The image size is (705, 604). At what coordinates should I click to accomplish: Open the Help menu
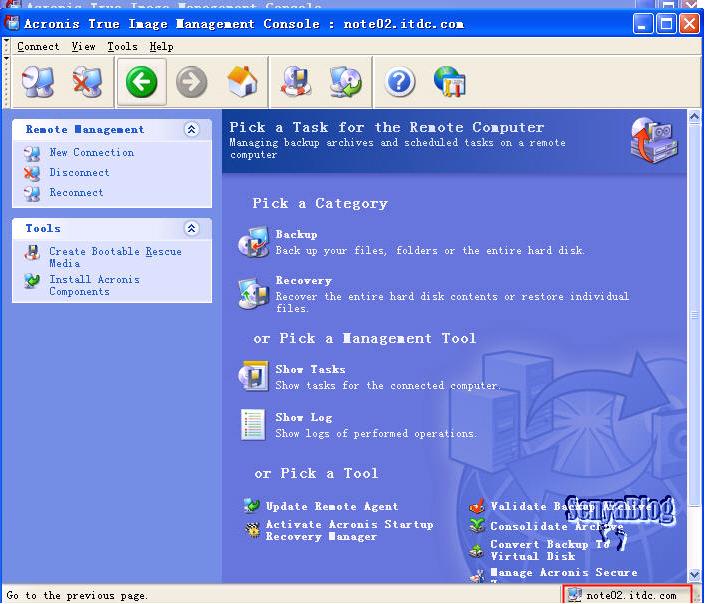[x=161, y=46]
